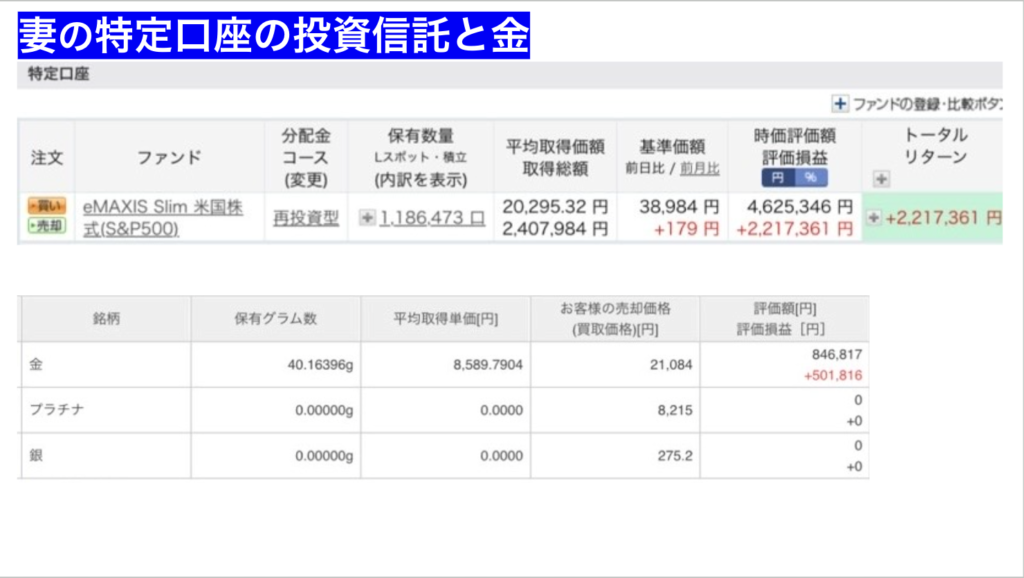Click the 銀 row name
1024x578 pixels.
[37, 455]
